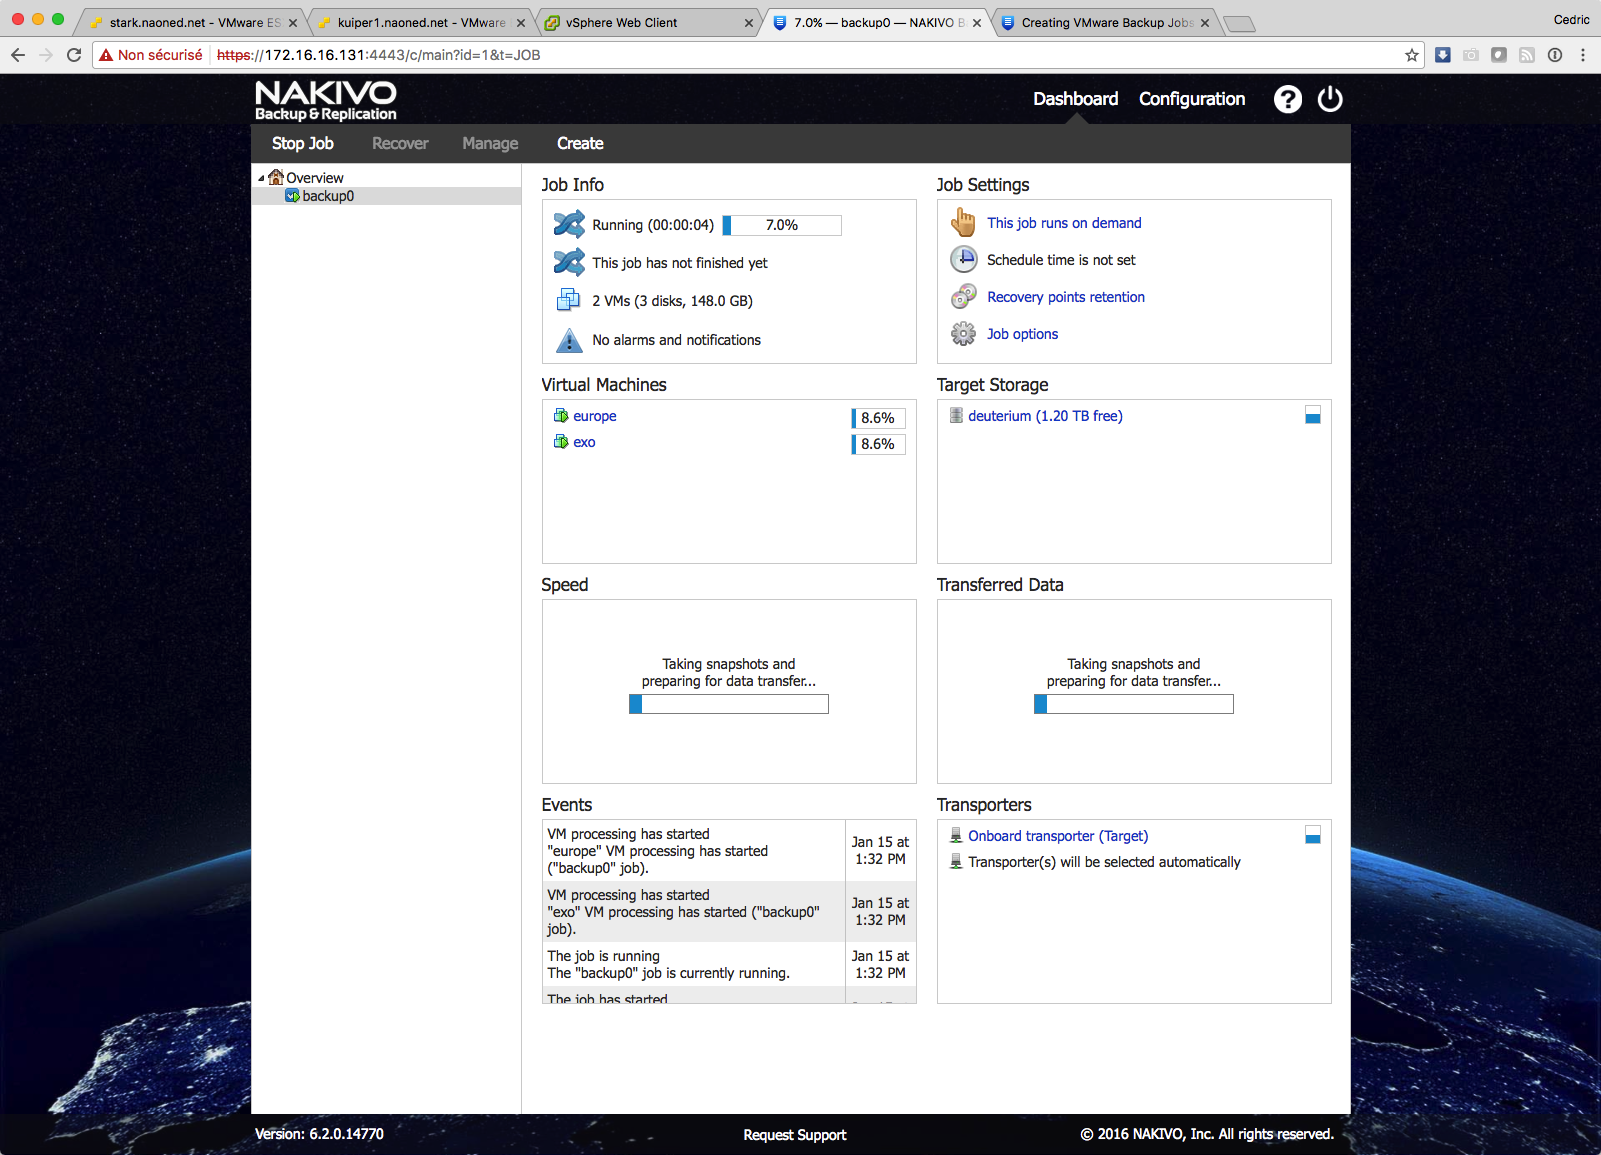Click the gear icon beside Job options
Image resolution: width=1601 pixels, height=1155 pixels.
(x=963, y=334)
